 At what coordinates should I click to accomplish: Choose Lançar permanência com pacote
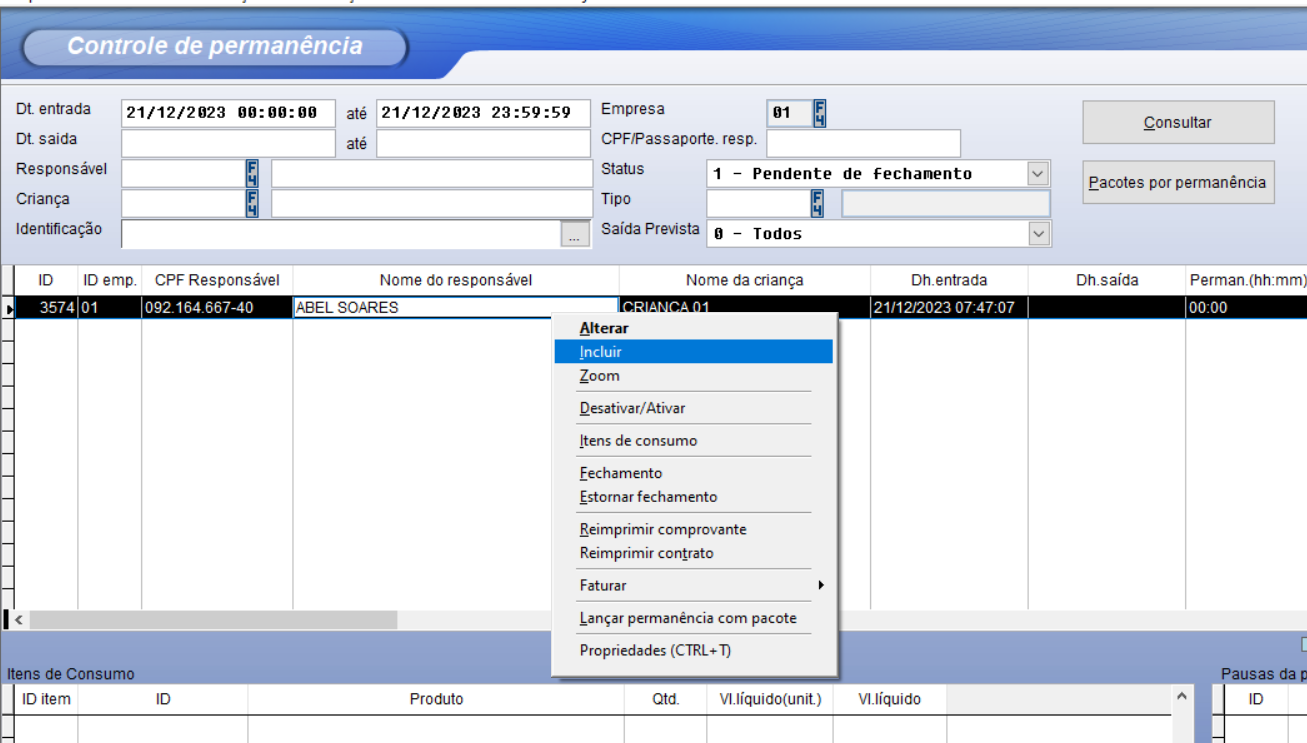tap(688, 618)
